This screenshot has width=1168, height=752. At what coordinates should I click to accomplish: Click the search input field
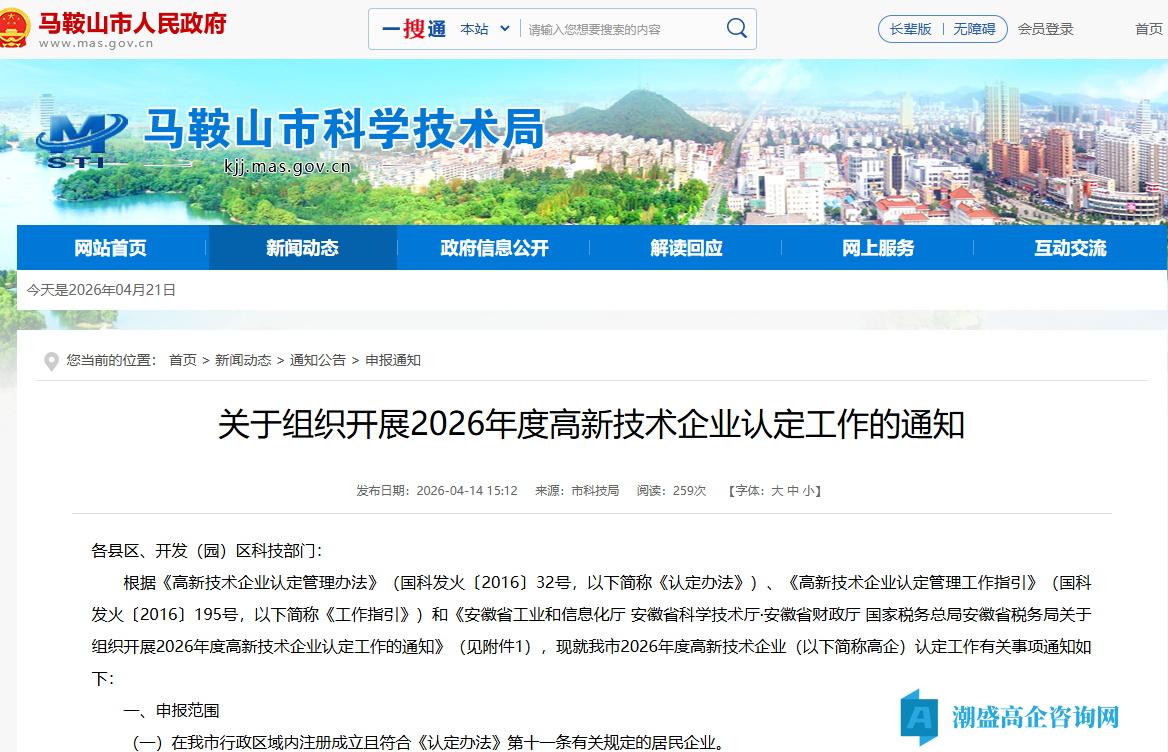click(x=620, y=29)
